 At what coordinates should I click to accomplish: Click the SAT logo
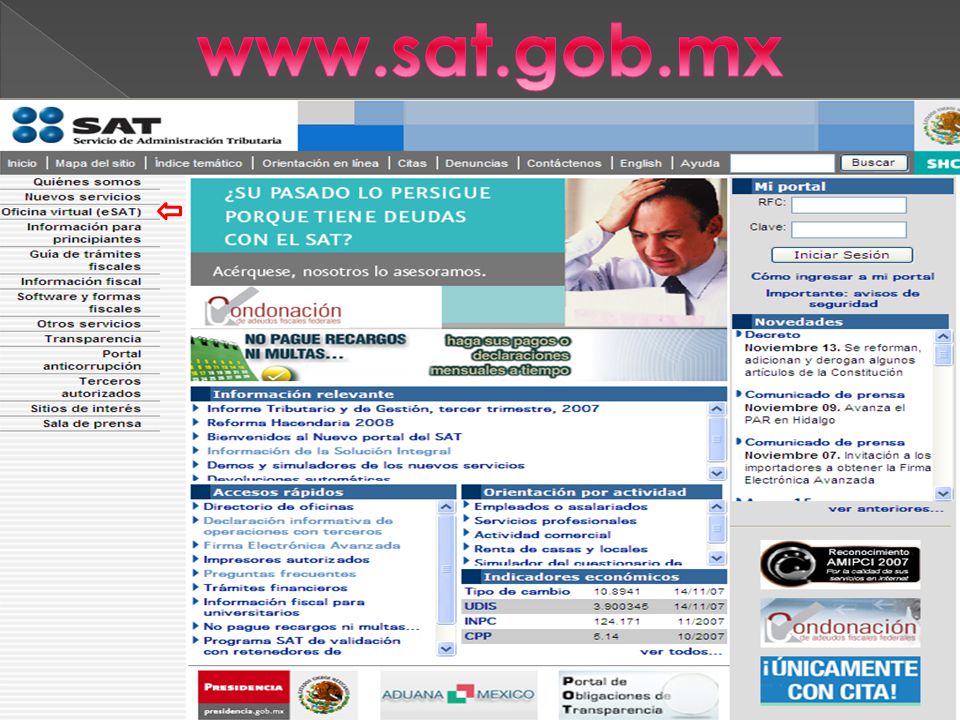coord(147,126)
